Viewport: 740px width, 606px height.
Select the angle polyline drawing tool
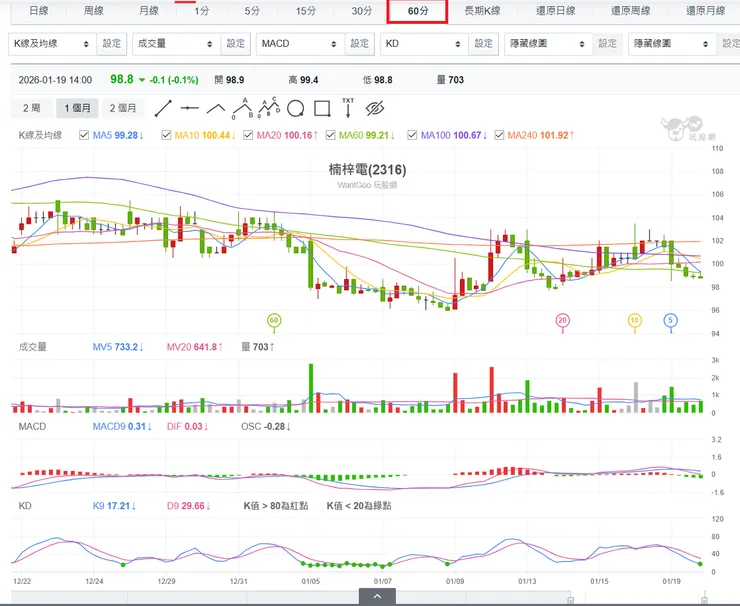click(x=216, y=109)
